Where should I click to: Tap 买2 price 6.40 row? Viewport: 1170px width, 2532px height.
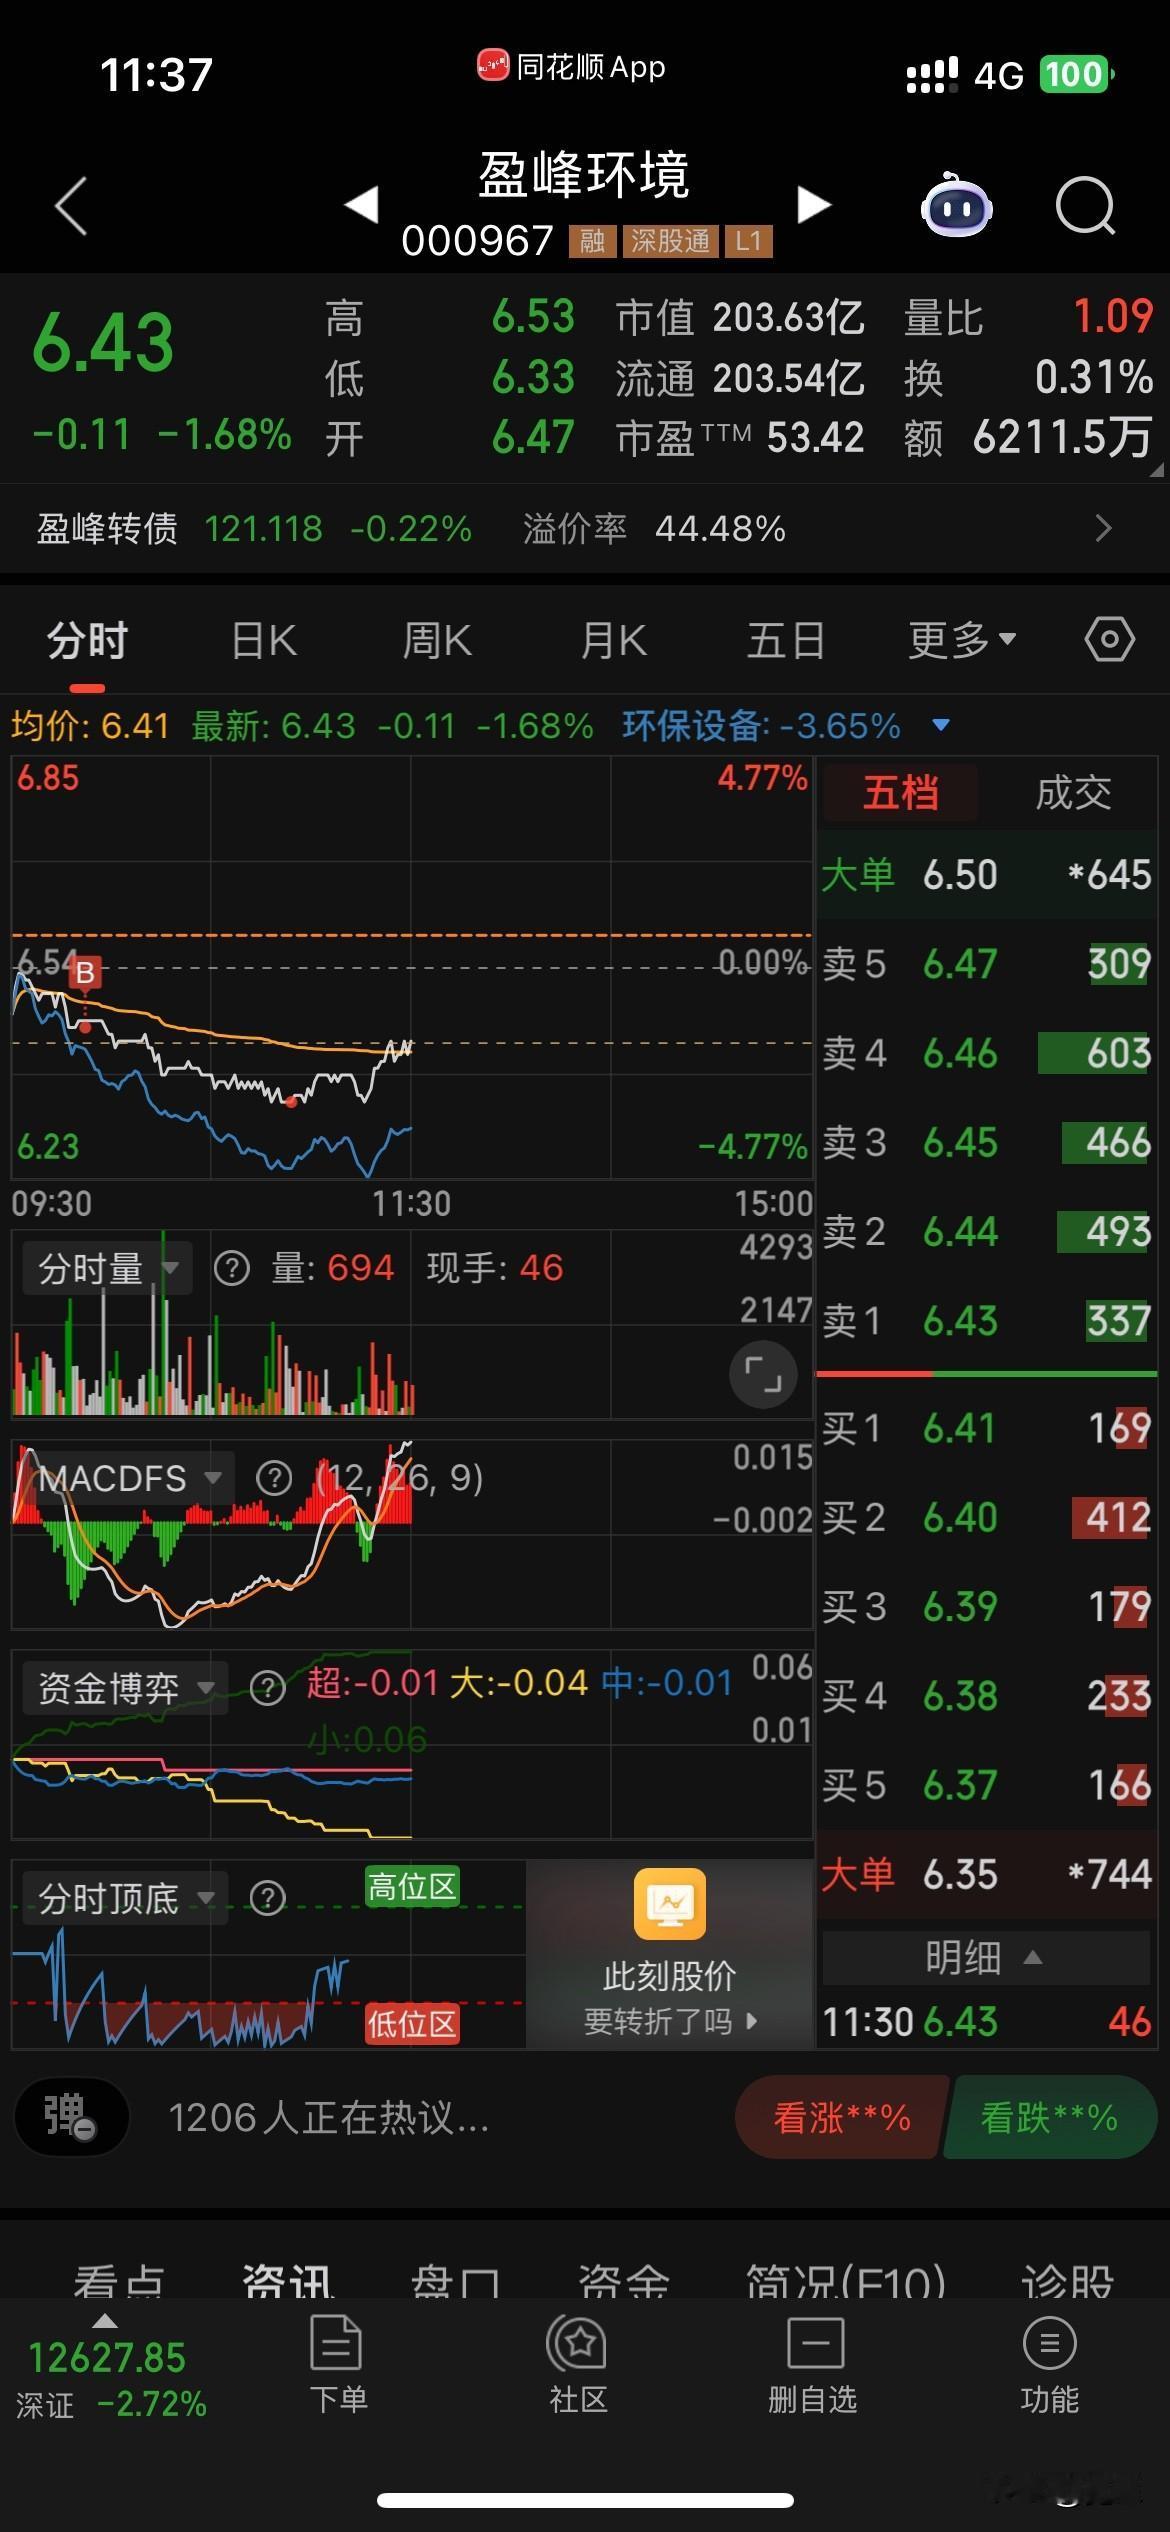pos(985,1517)
